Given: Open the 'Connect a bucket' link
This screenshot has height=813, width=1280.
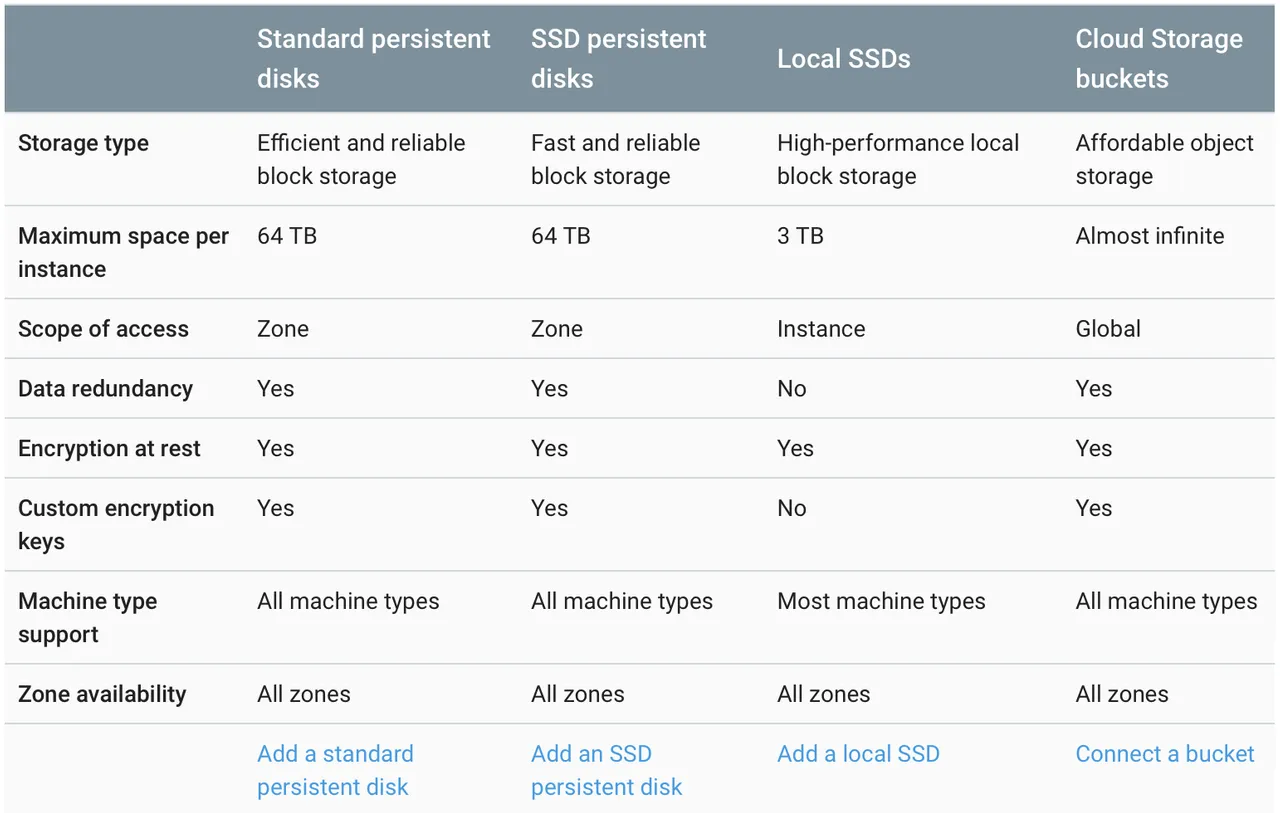Looking at the screenshot, I should pyautogui.click(x=1164, y=754).
